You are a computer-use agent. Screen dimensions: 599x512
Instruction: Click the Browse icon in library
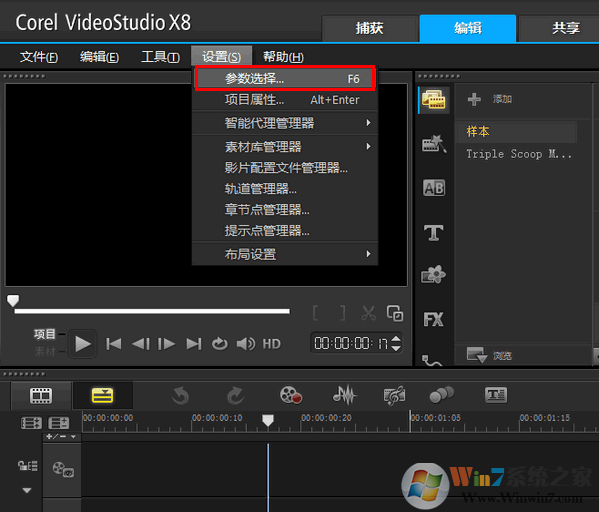[477, 355]
